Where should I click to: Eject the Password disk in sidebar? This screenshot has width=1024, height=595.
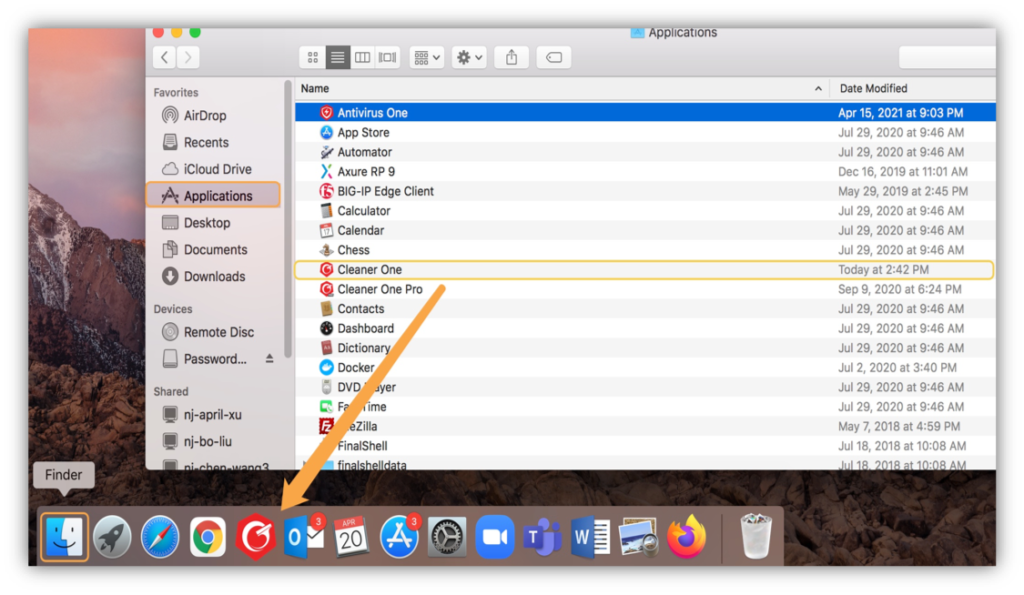[x=269, y=359]
